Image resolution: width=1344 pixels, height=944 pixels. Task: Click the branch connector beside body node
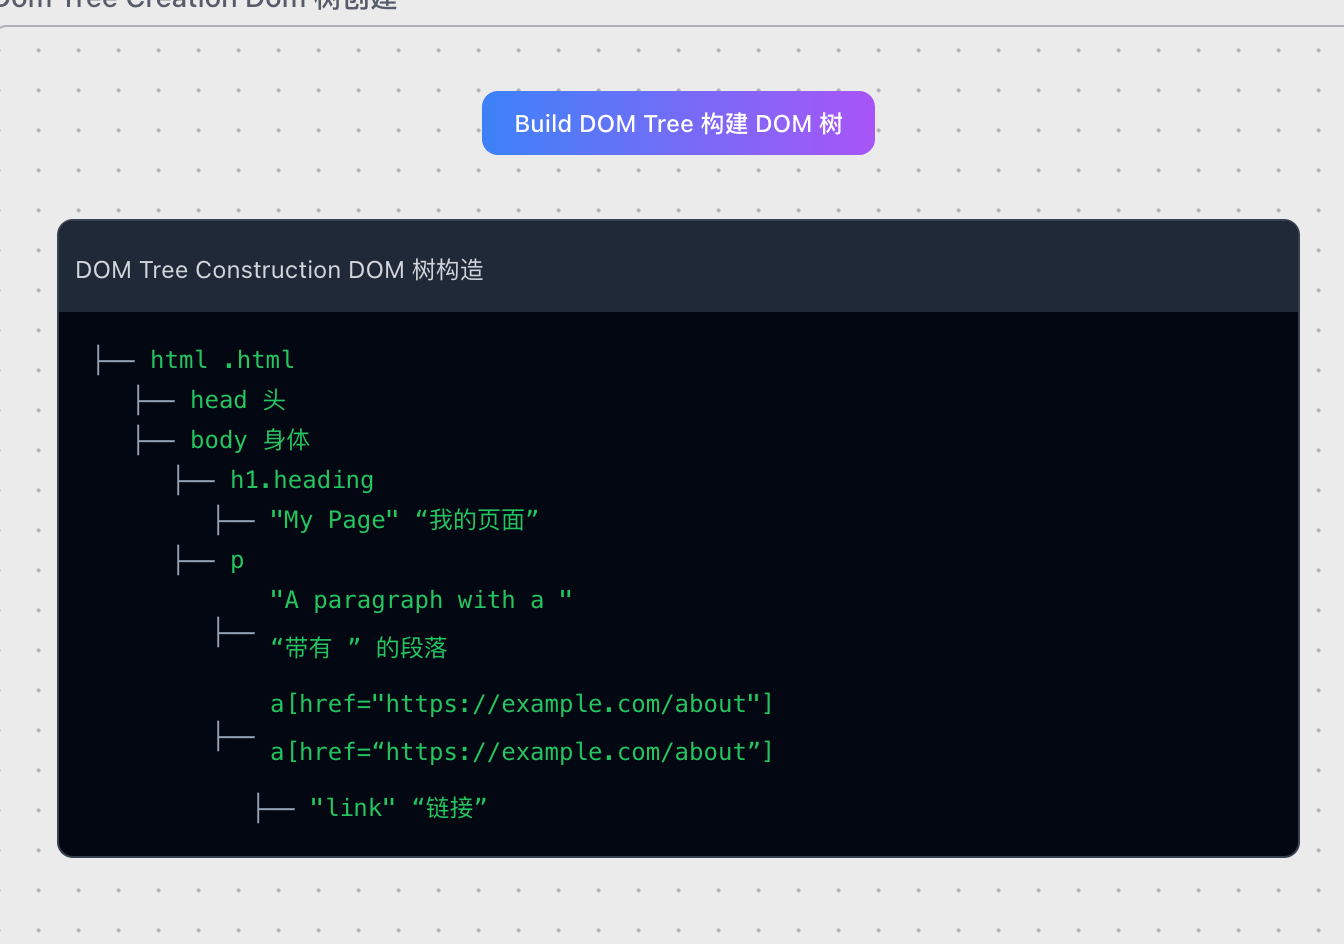(x=155, y=440)
